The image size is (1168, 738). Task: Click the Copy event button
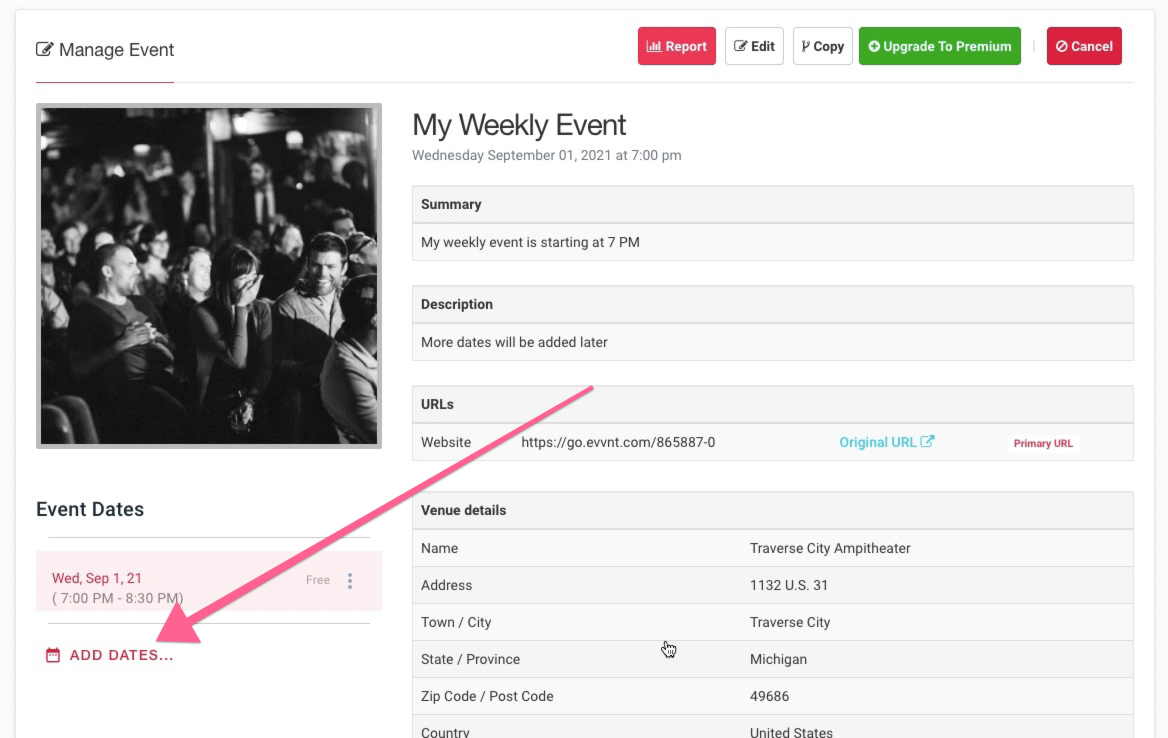tap(822, 46)
